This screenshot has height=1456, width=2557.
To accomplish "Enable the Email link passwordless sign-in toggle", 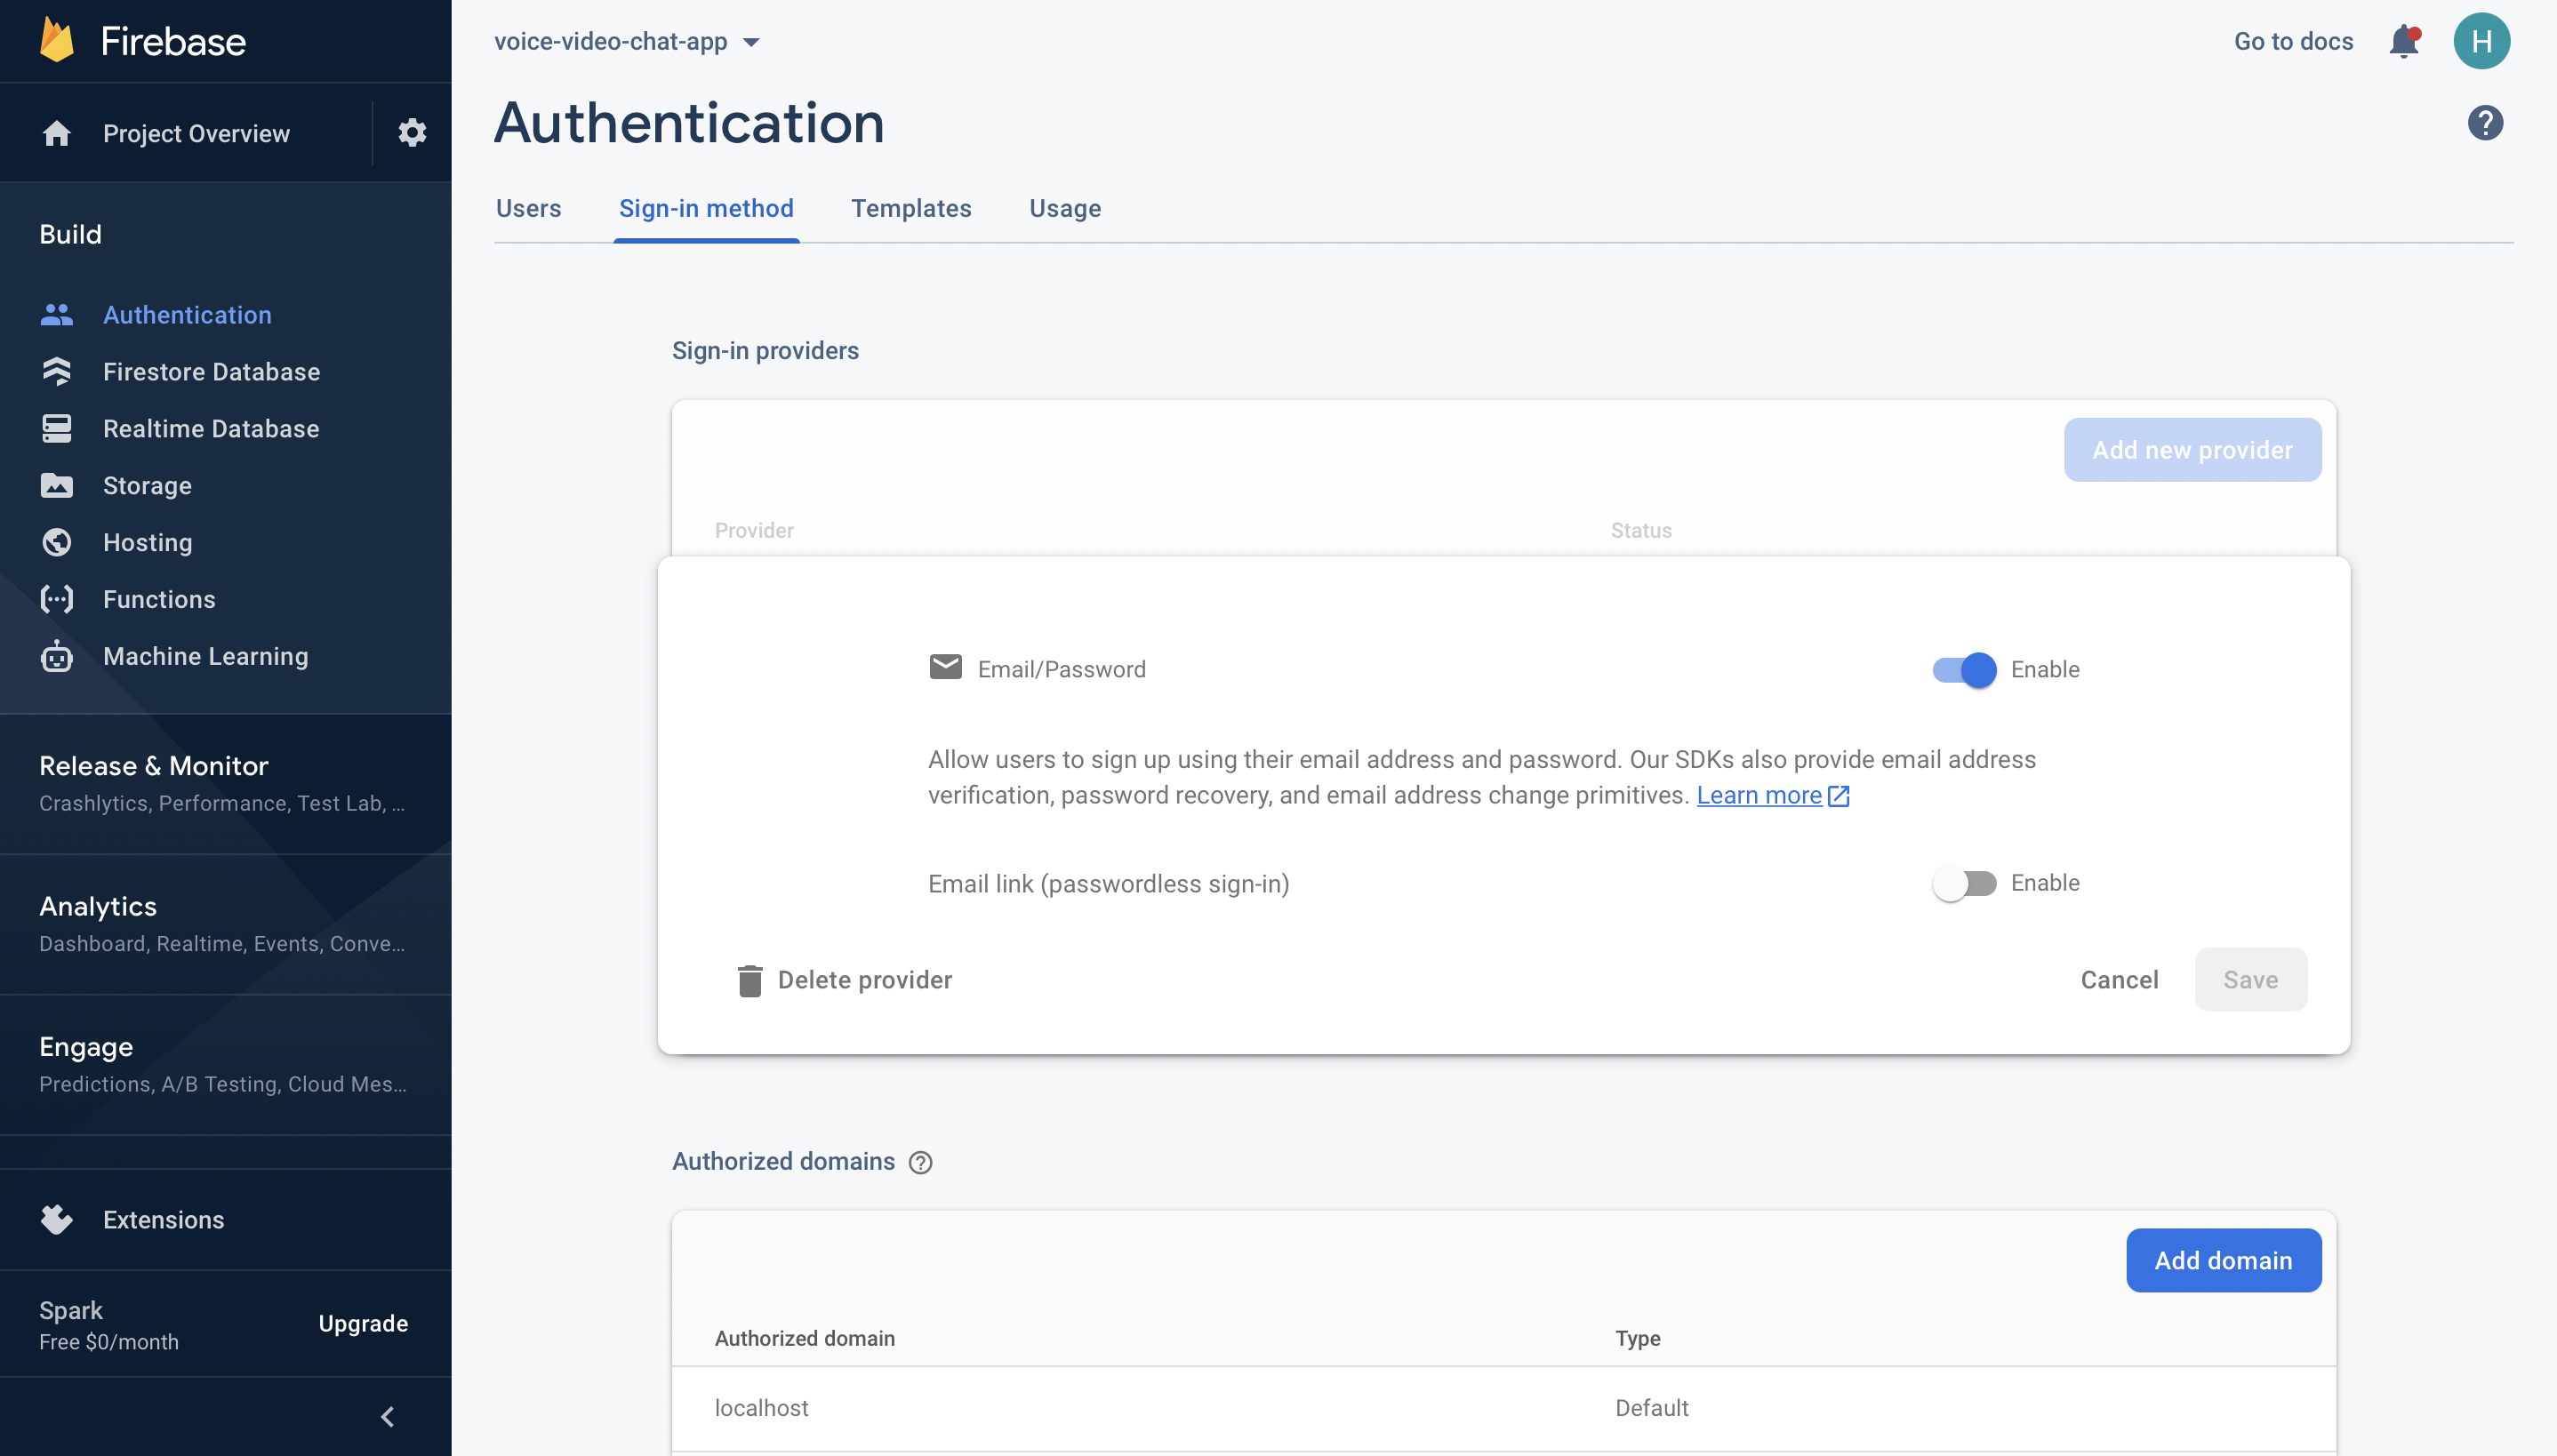I will click(x=1961, y=882).
